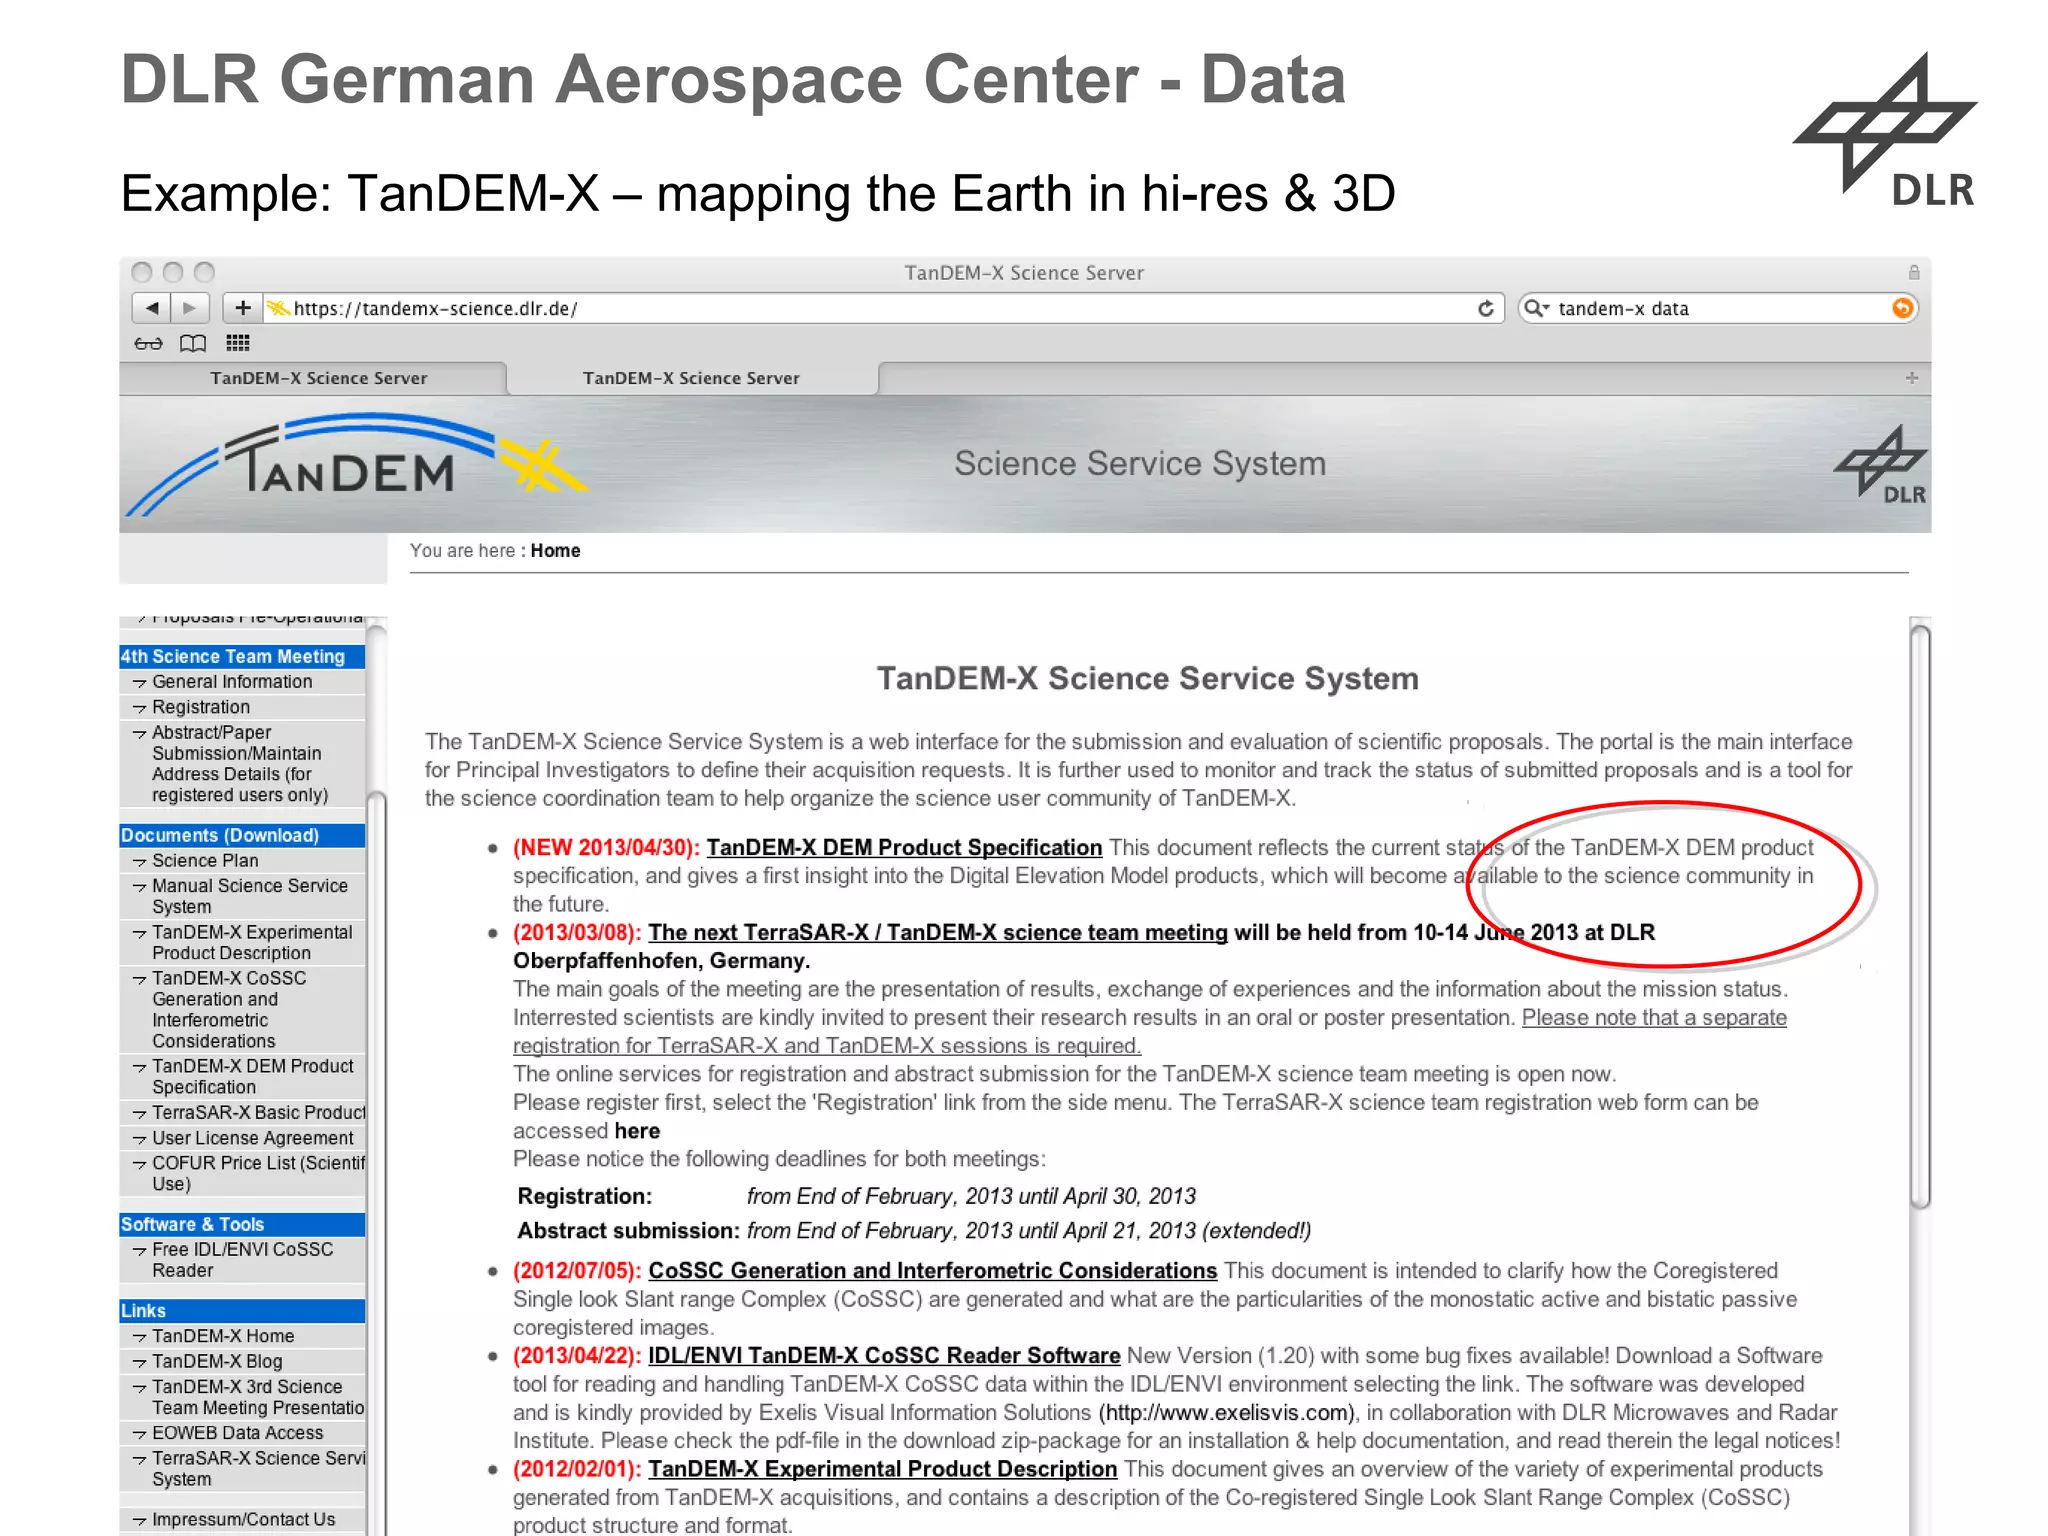Click the DLR logo in page banner
Viewport: 2048px width, 1536px height.
[1881, 465]
